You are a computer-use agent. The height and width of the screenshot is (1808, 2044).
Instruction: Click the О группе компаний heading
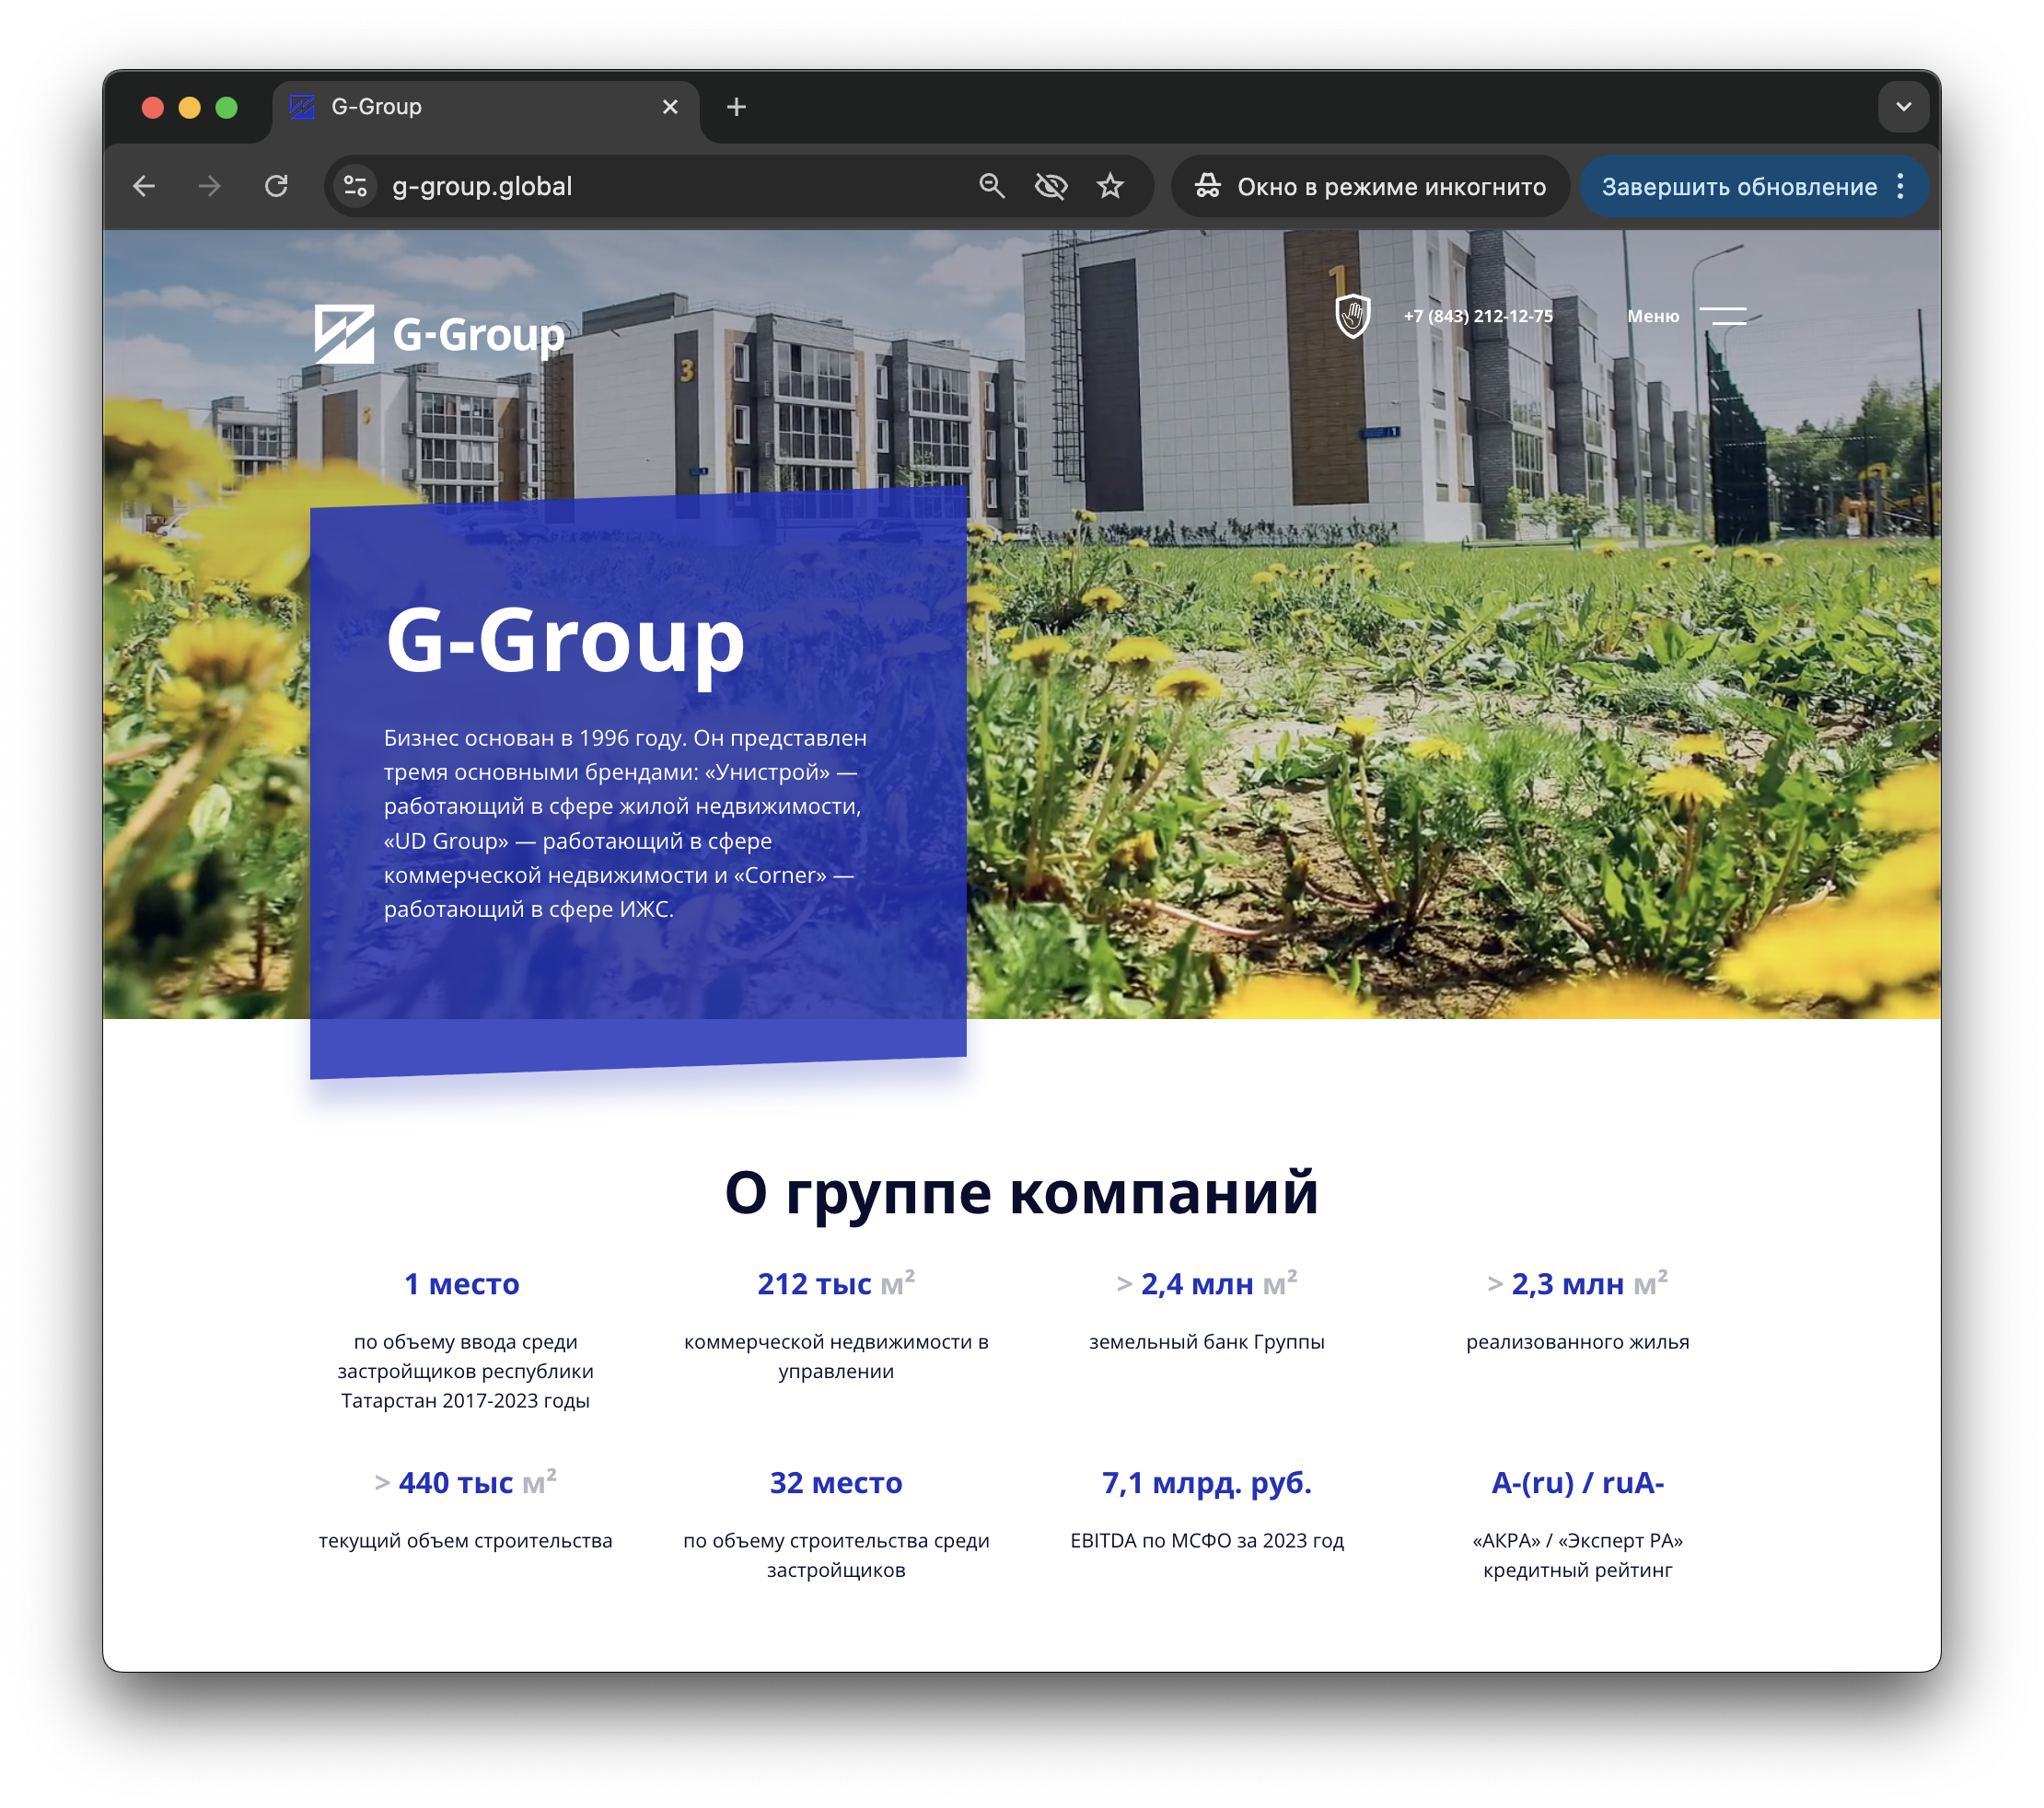point(1021,1193)
